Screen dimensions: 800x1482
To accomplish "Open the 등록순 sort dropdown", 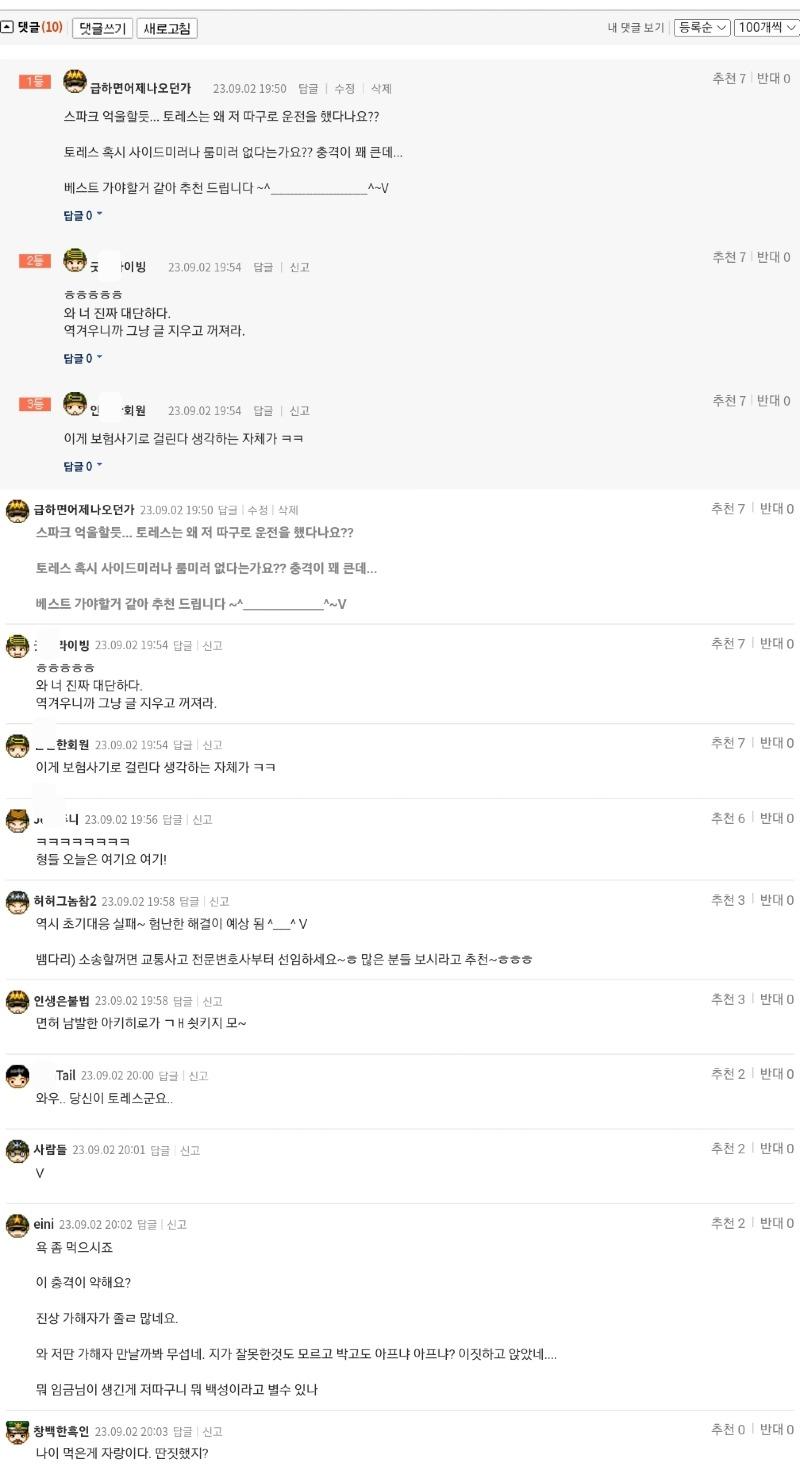I will 702,28.
